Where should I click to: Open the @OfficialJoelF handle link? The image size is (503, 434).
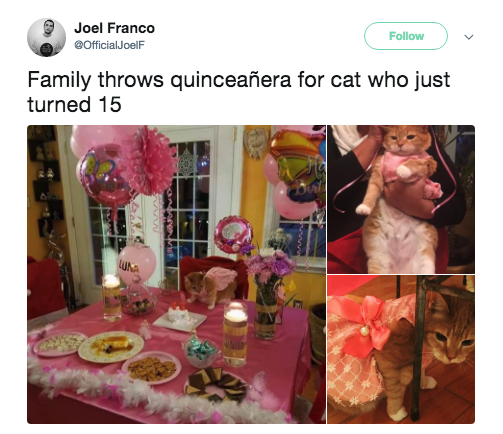tap(110, 45)
